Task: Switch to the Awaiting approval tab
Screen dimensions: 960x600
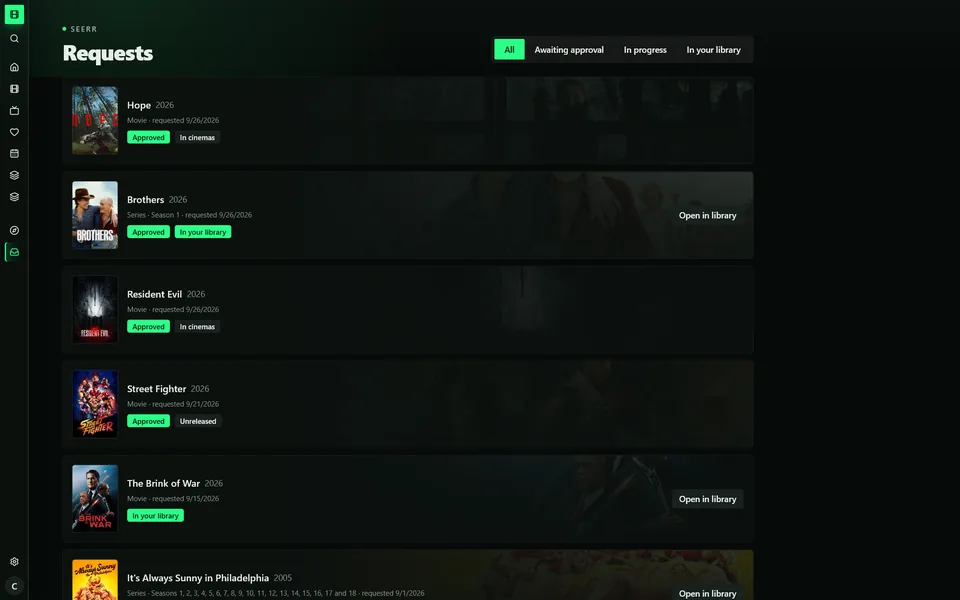Action: tap(569, 50)
